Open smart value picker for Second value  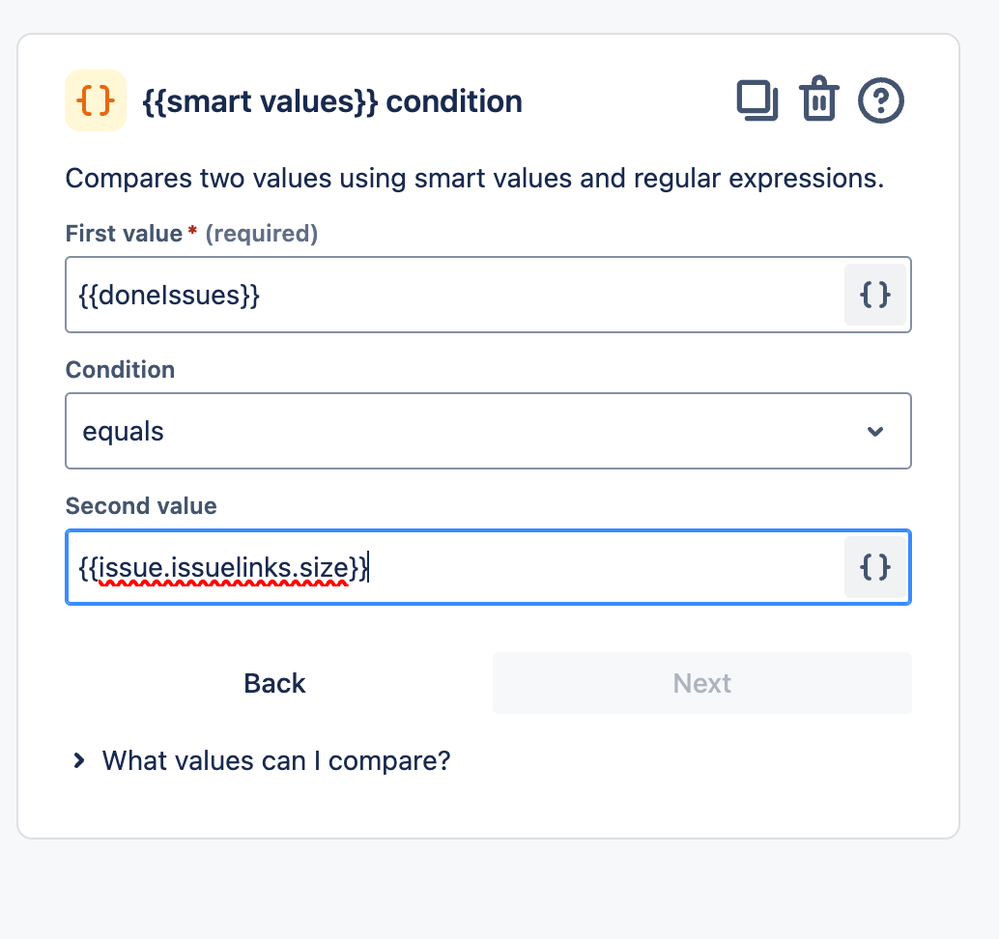point(875,567)
